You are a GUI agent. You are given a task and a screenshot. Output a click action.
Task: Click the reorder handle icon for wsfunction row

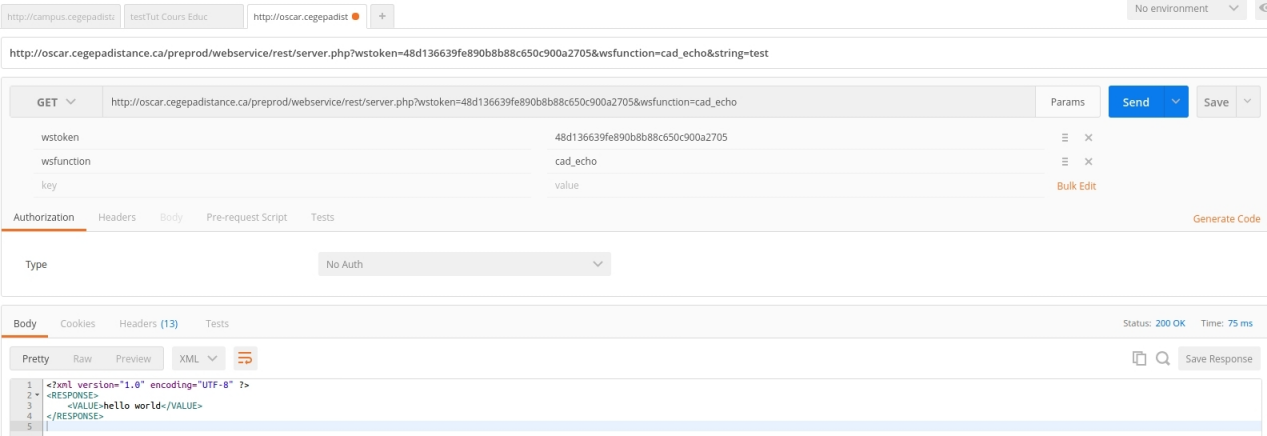point(1065,162)
